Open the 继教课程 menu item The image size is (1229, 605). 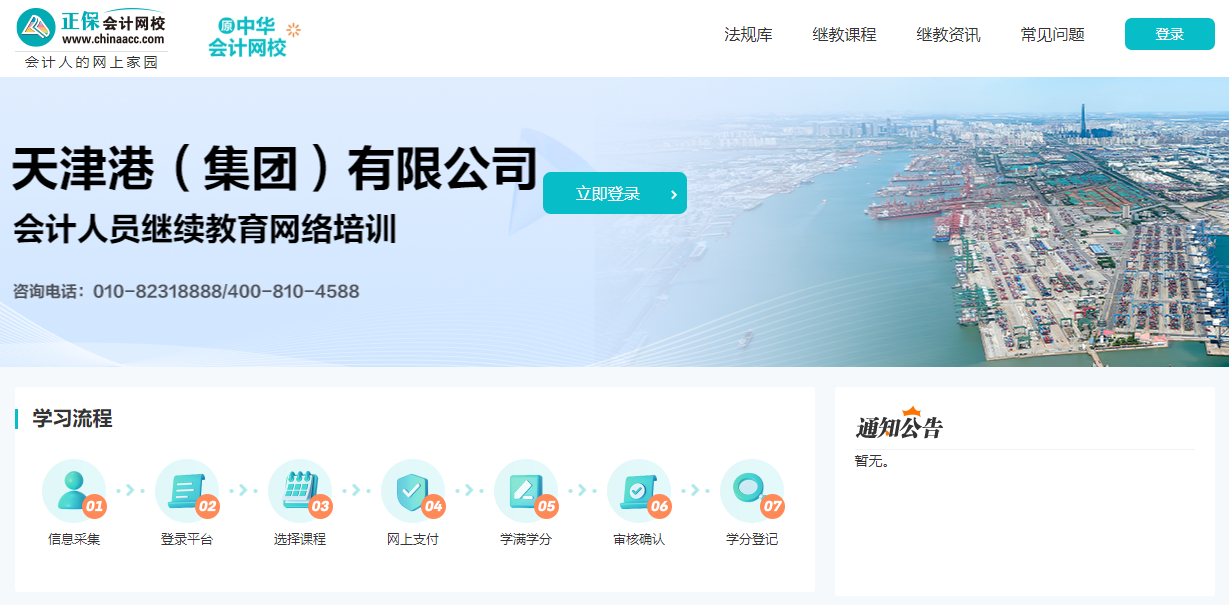[844, 34]
